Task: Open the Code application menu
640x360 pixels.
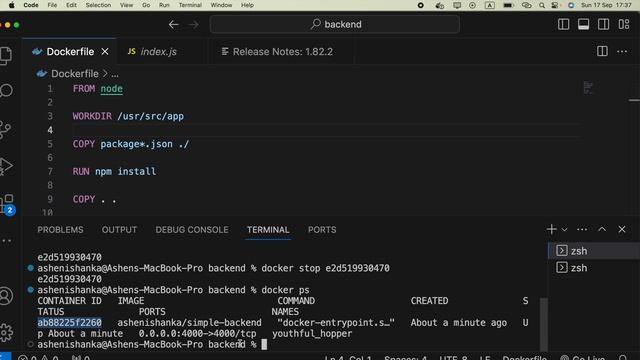Action: [x=31, y=5]
